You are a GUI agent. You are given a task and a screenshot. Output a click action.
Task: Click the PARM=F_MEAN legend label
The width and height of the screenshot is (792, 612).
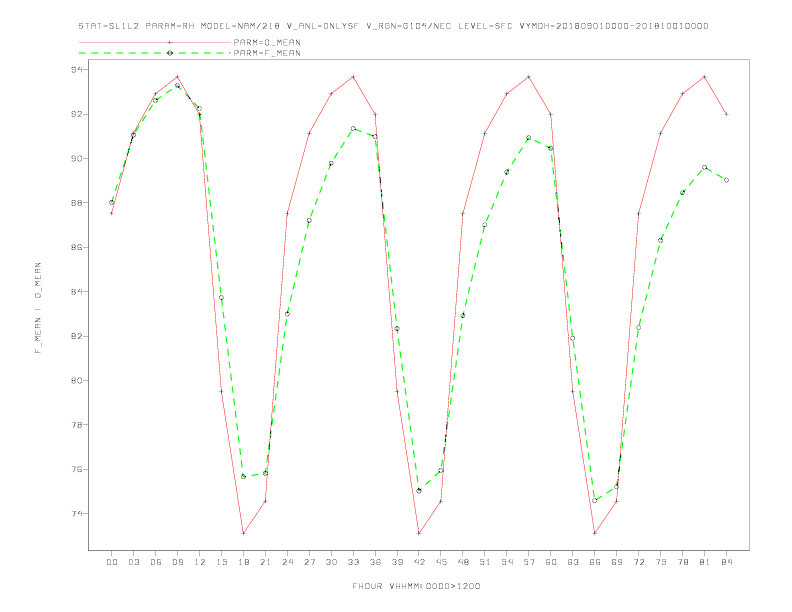pyautogui.click(x=267, y=53)
